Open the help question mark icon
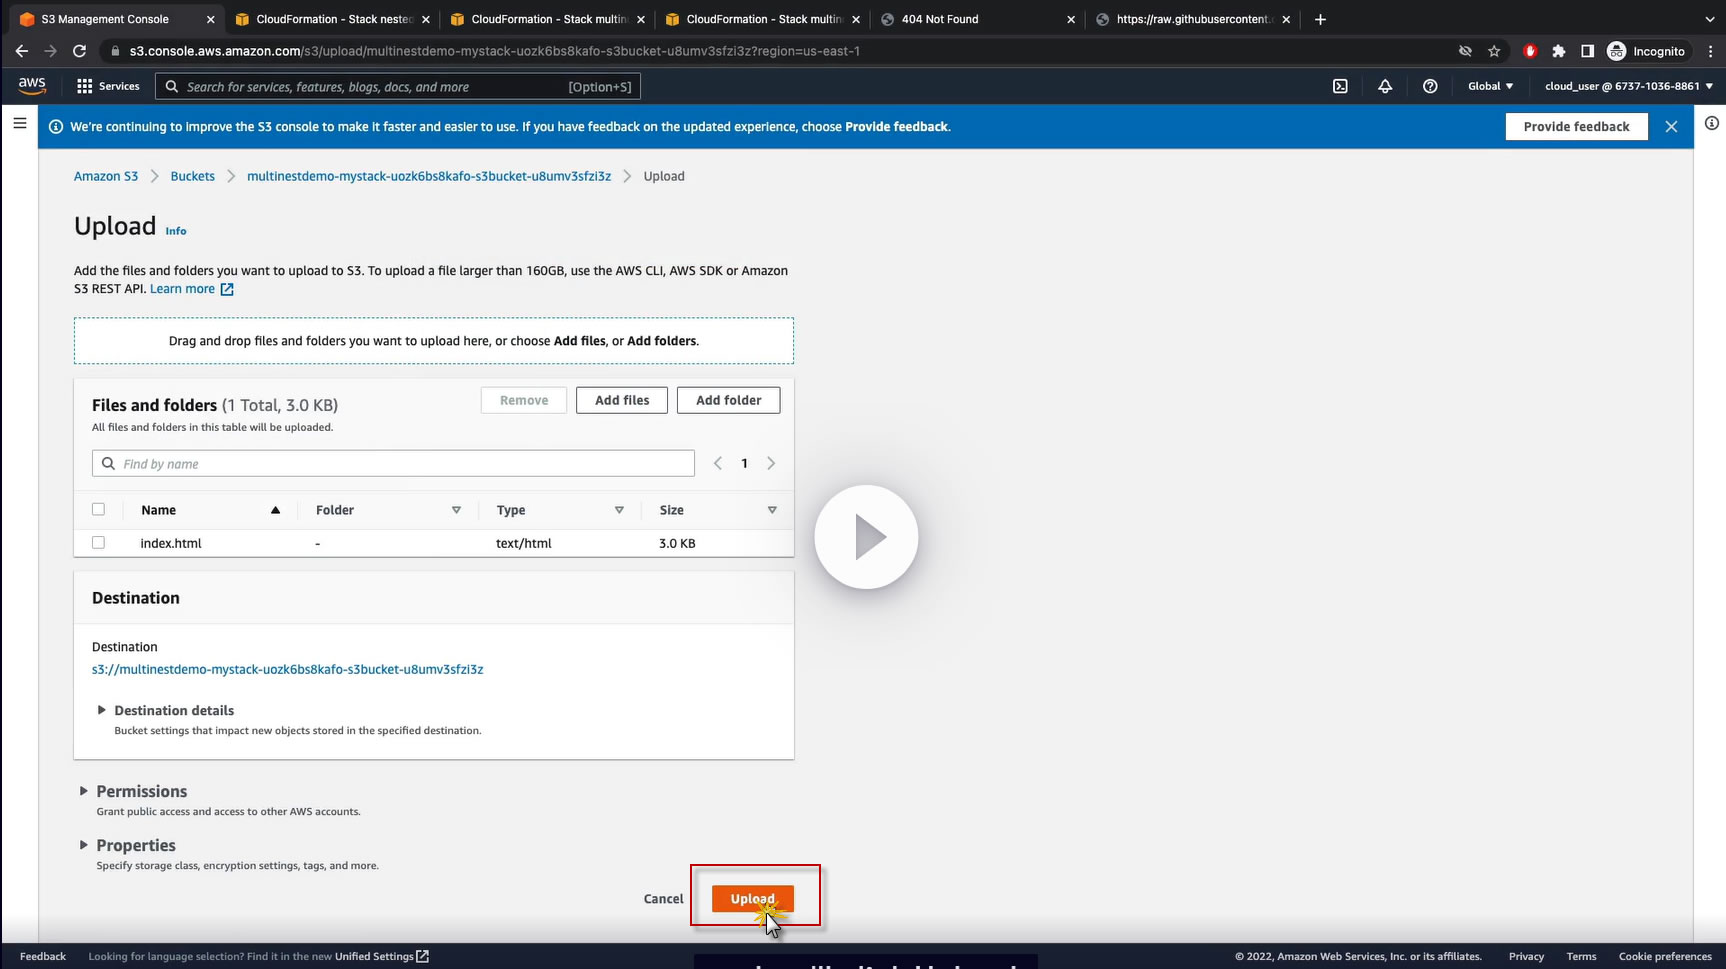The height and width of the screenshot is (969, 1726). click(1430, 86)
